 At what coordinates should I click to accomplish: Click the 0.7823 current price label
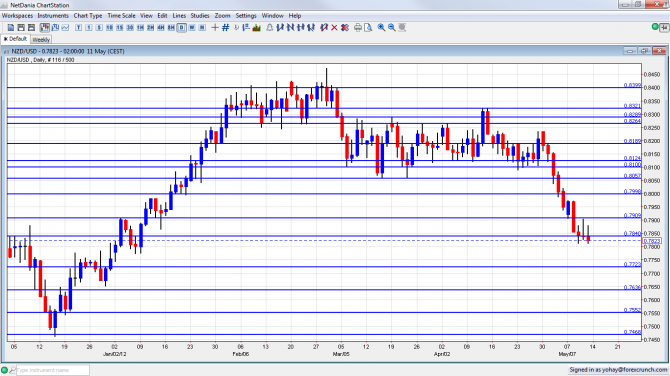click(652, 241)
